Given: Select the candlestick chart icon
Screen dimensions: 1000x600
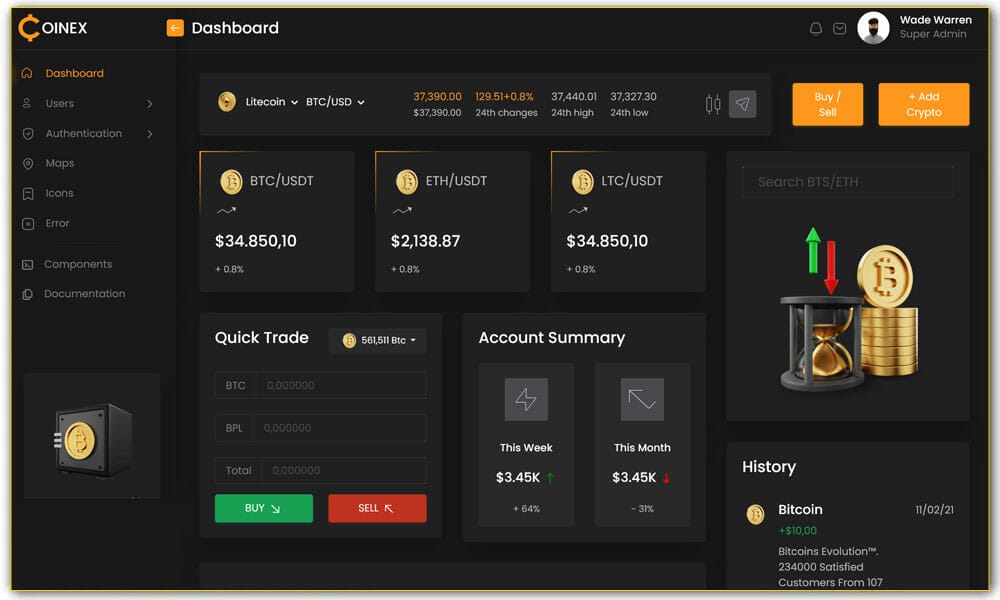Looking at the screenshot, I should coord(713,103).
